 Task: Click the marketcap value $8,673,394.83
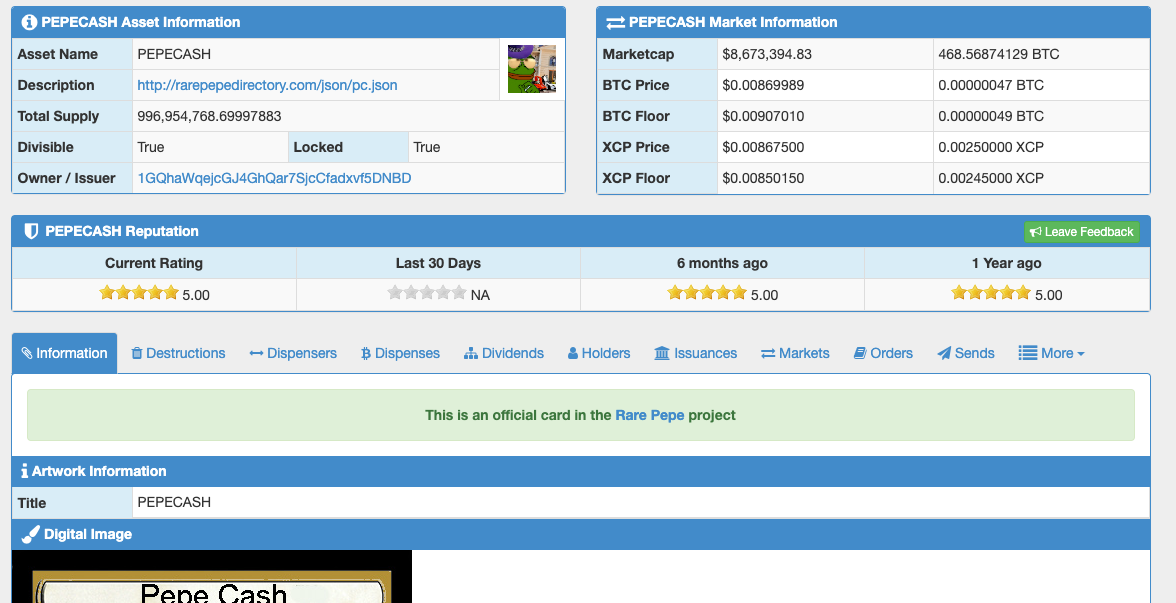pyautogui.click(x=766, y=54)
